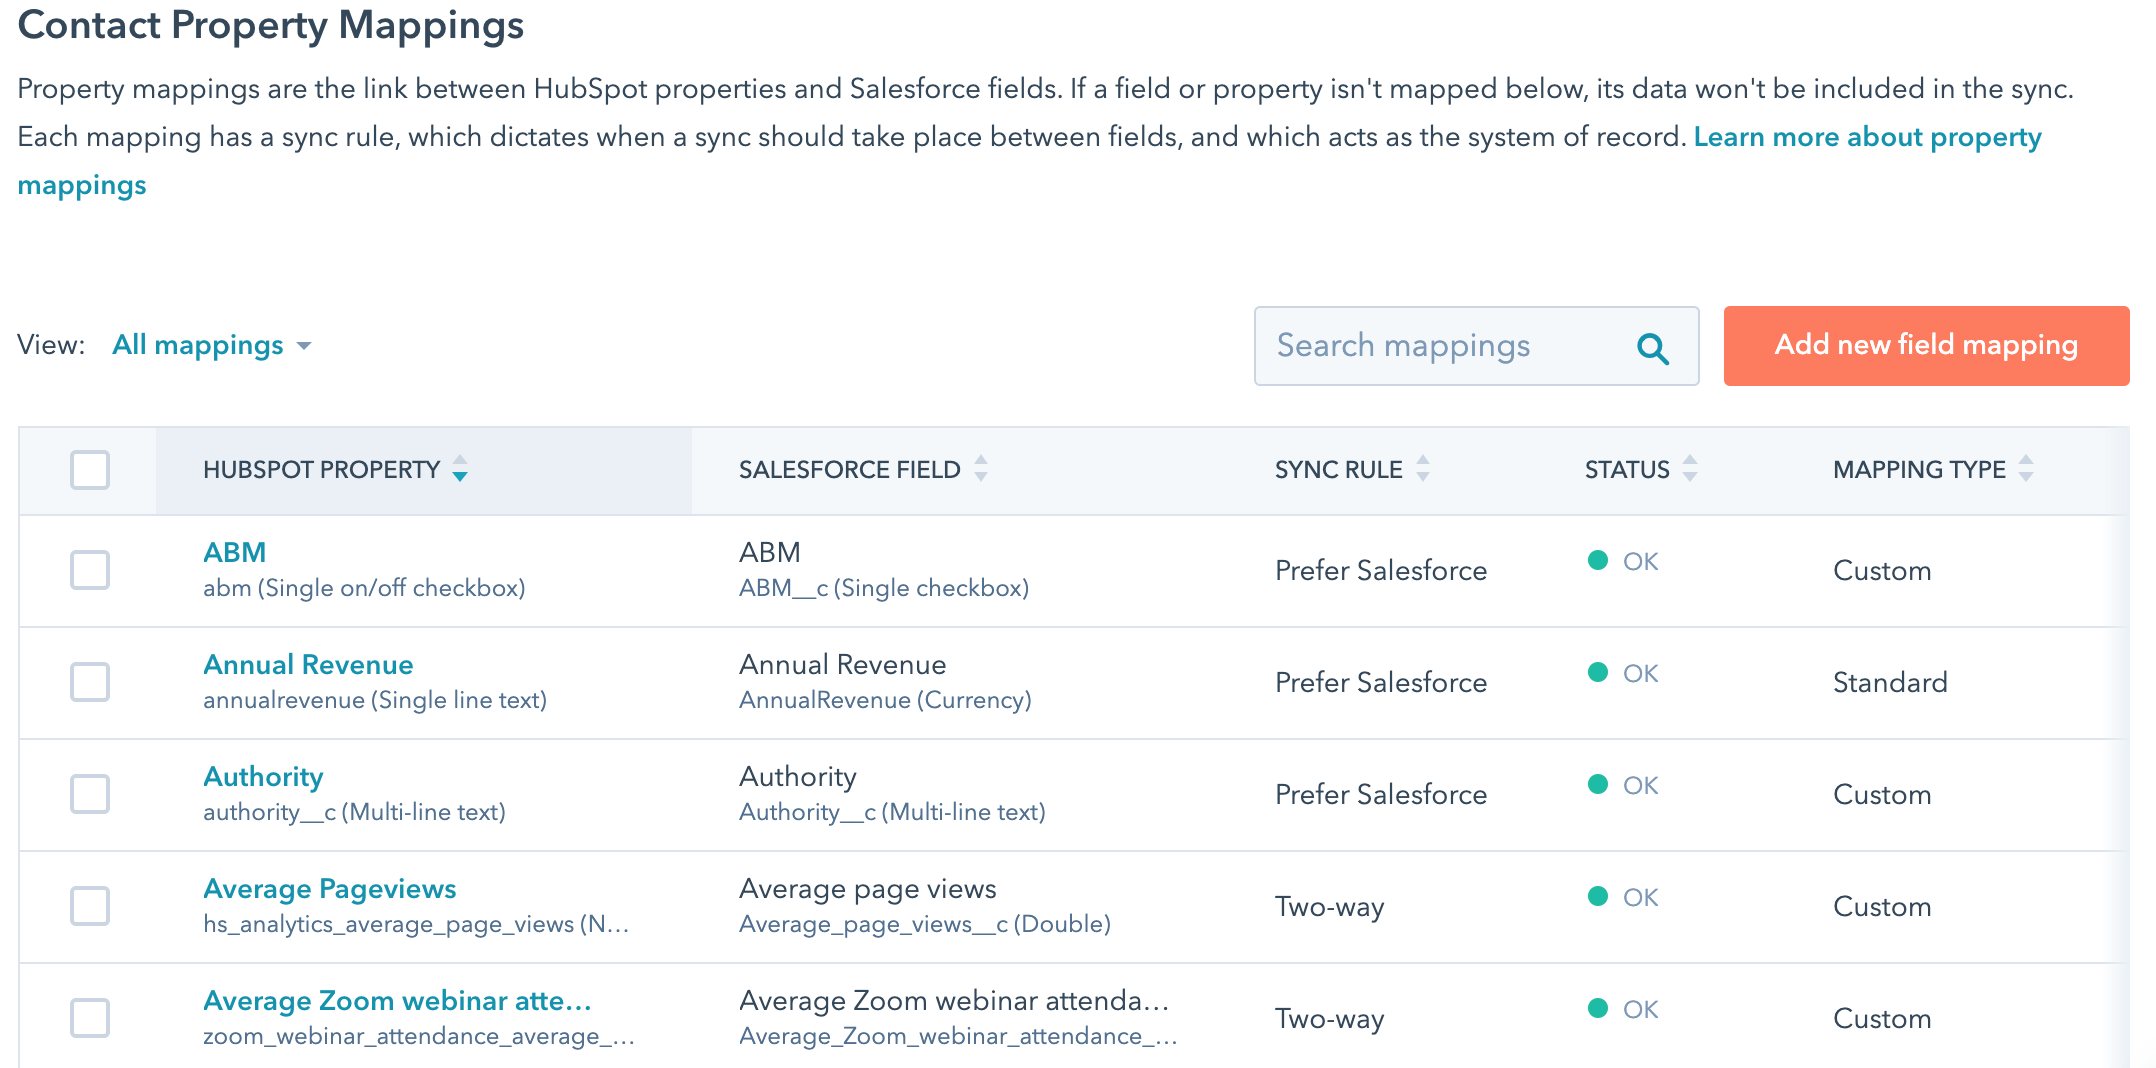Screen dimensions: 2156x1068
Task: Open Learn more about property mappings link
Action: point(1866,137)
